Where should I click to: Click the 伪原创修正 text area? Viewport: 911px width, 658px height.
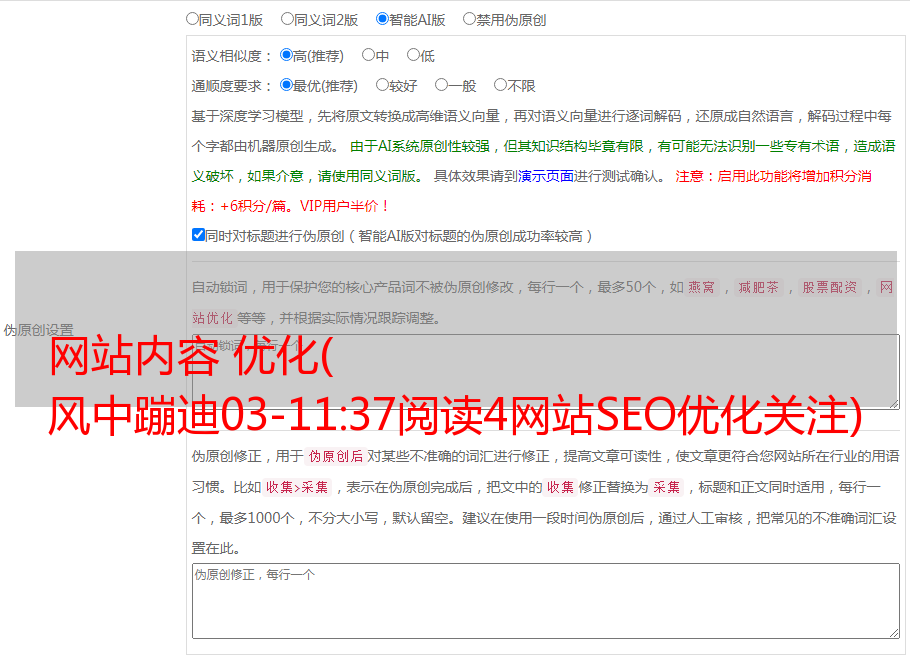(x=546, y=601)
